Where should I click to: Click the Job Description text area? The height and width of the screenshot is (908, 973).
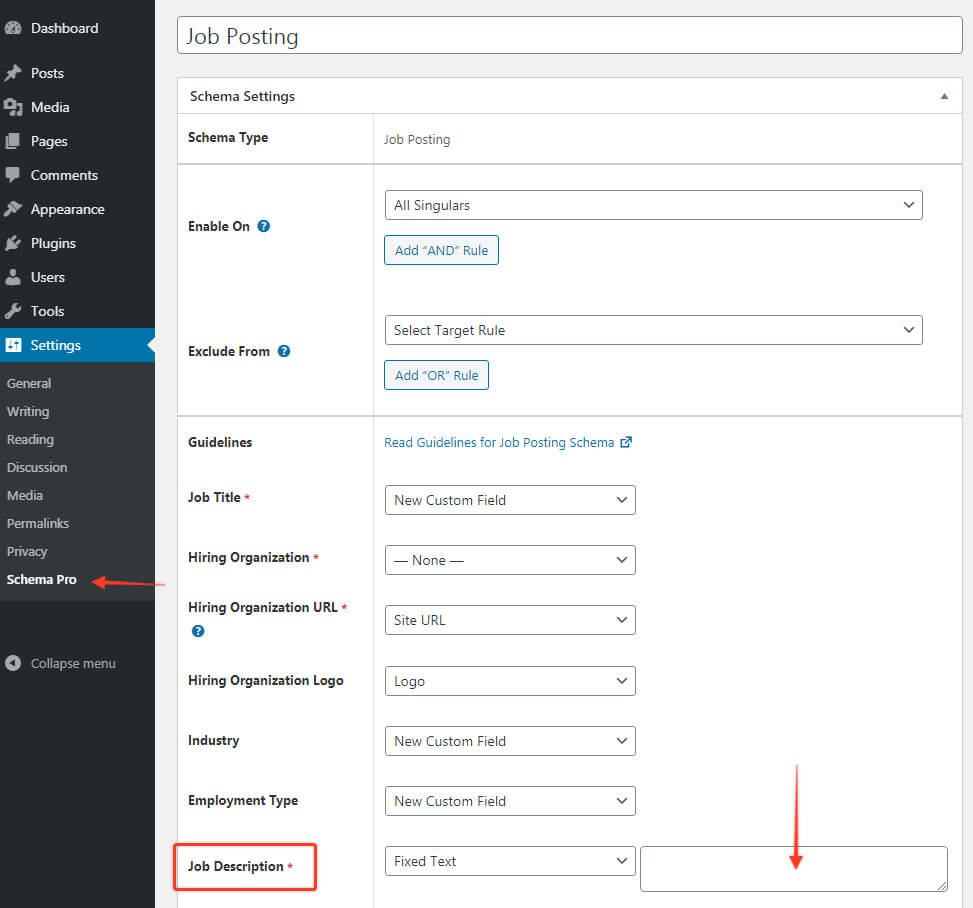(x=793, y=868)
